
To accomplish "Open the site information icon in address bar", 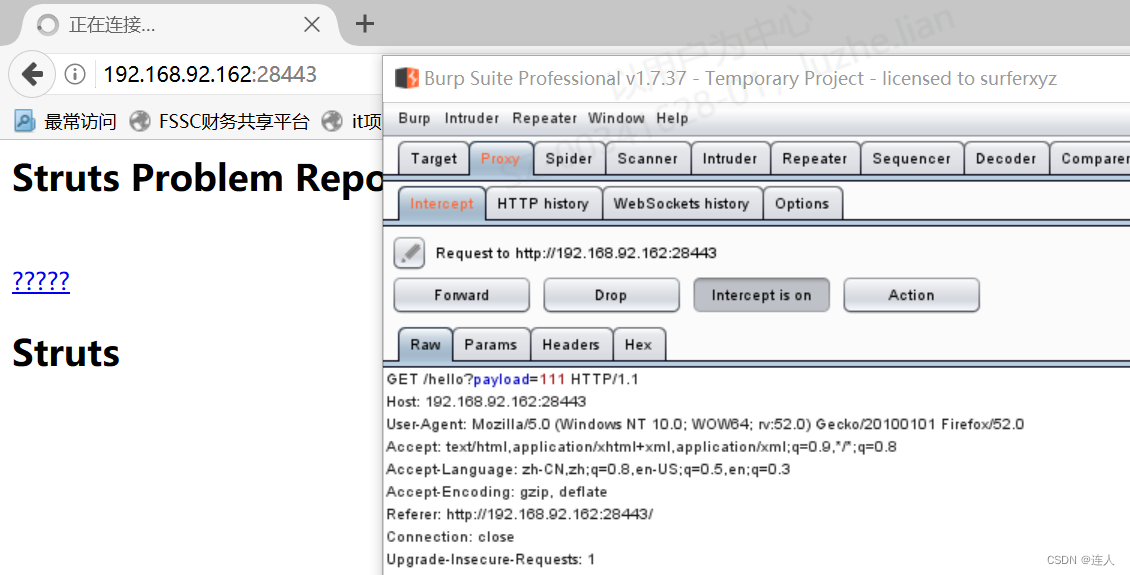I will pyautogui.click(x=75, y=73).
